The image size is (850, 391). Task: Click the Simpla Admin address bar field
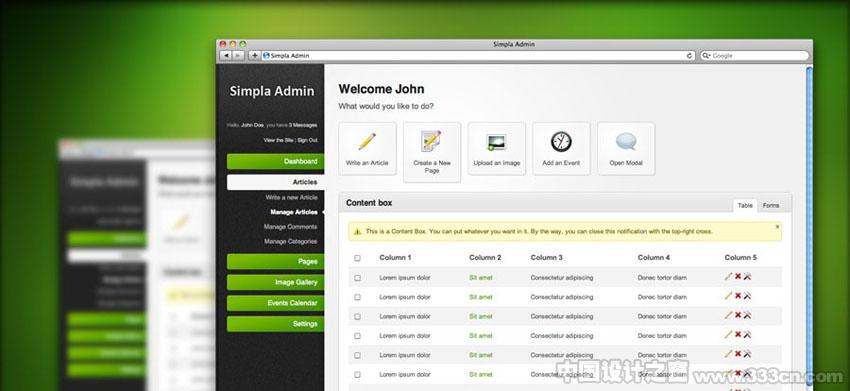point(478,55)
